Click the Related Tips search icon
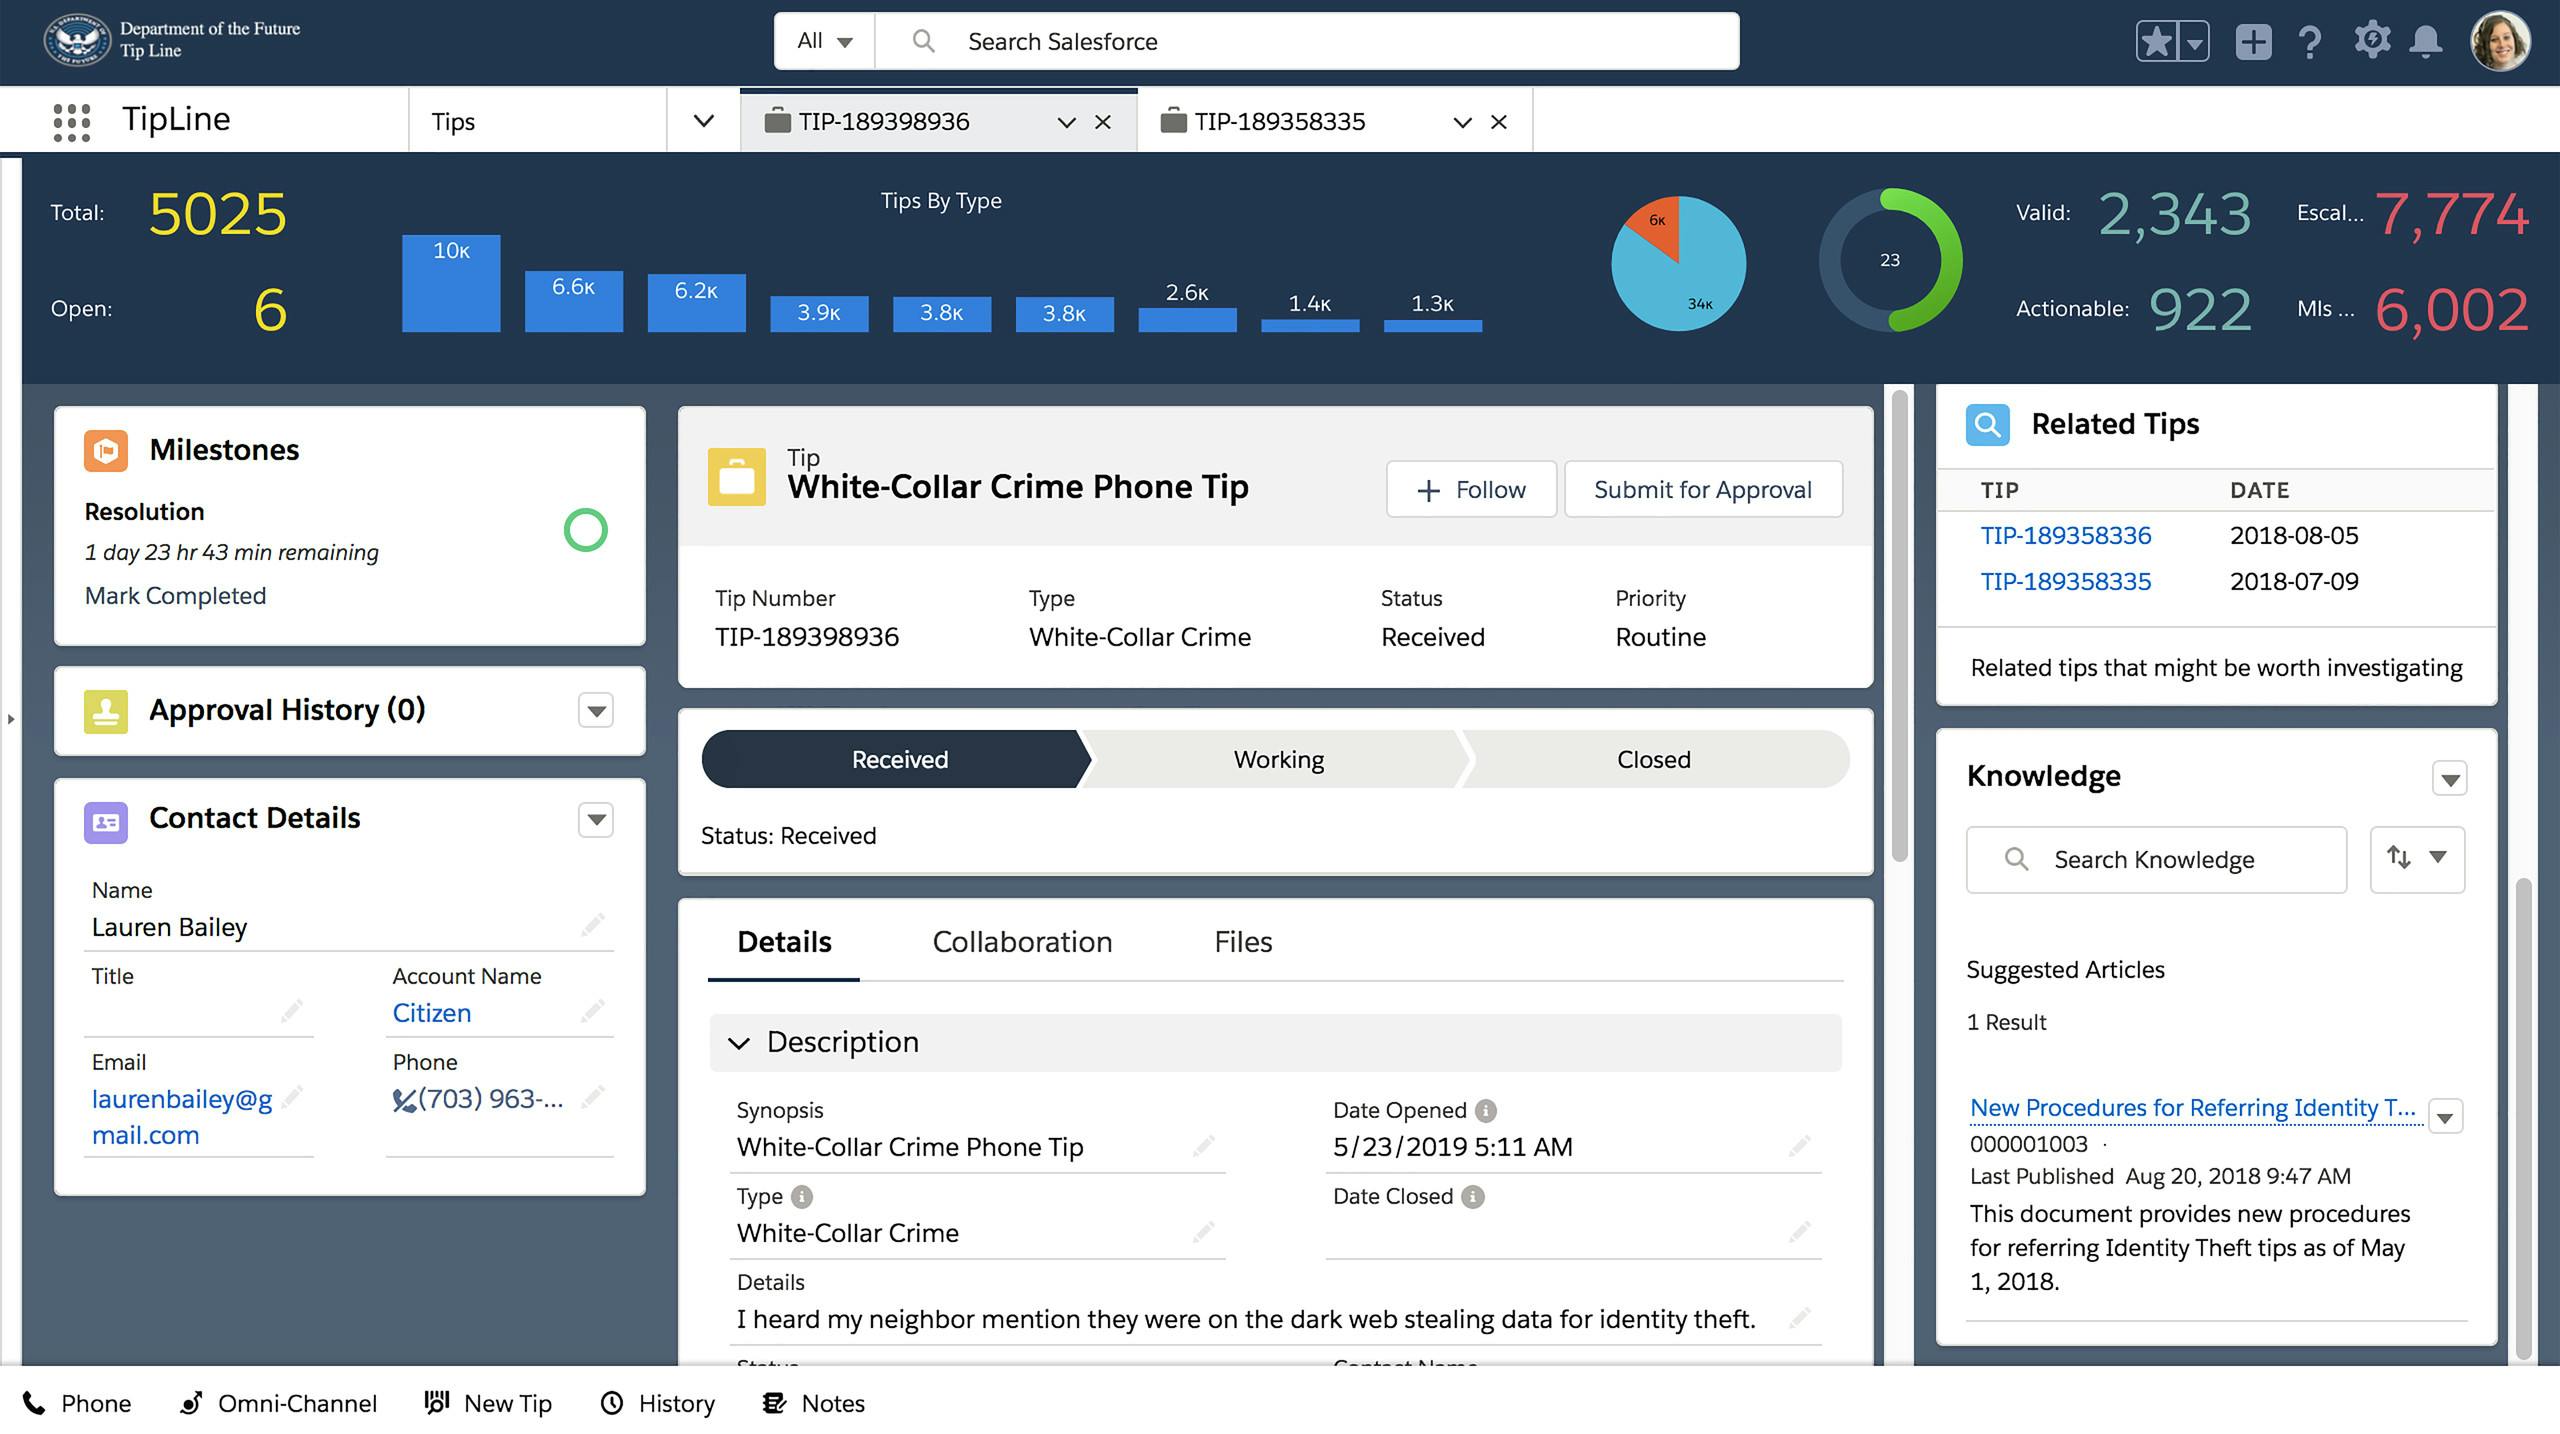2560x1434 pixels. (1987, 424)
